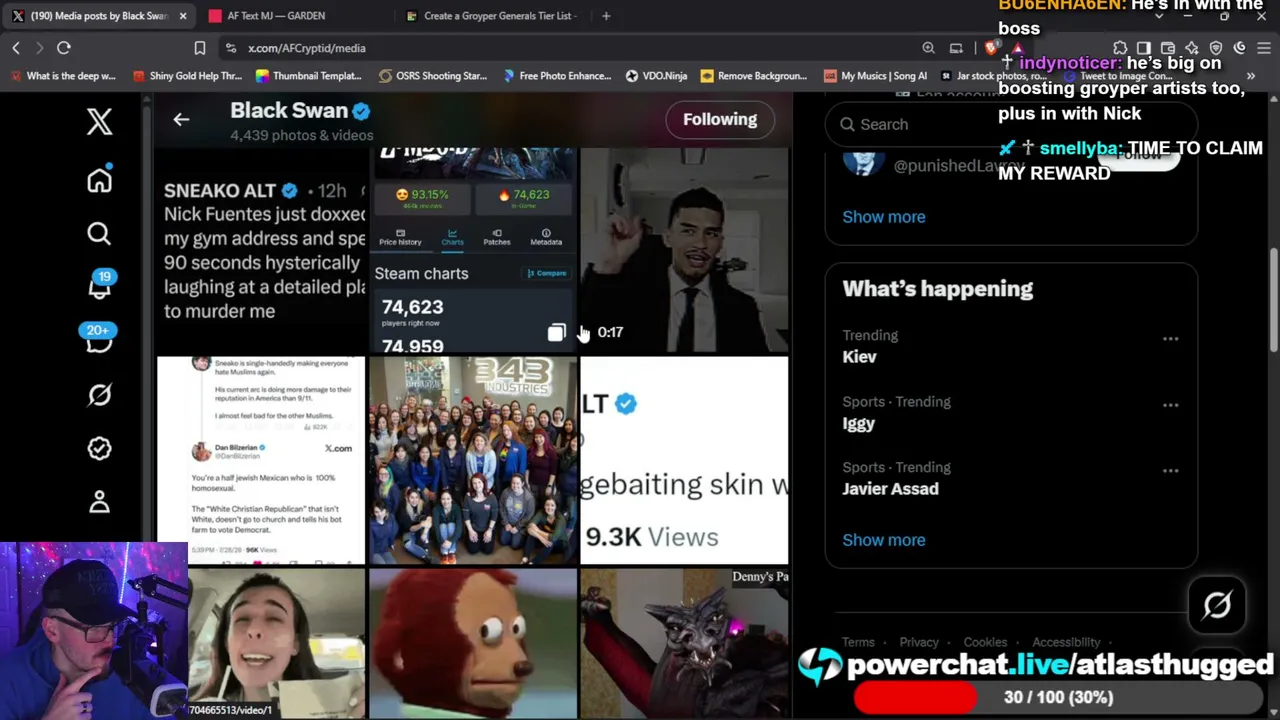Open Explore search in the X sidebar
Image resolution: width=1280 pixels, height=720 pixels.
[99, 234]
